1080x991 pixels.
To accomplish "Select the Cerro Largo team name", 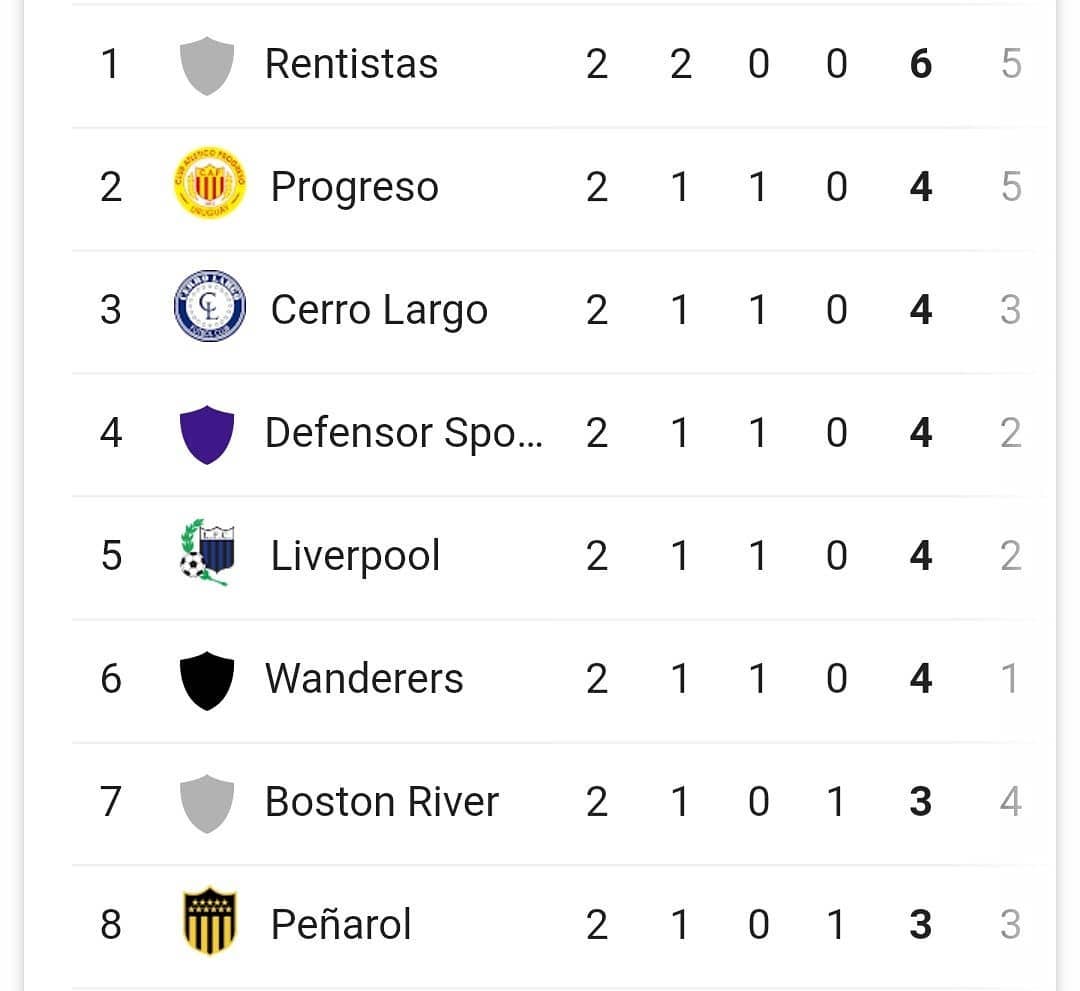I will pyautogui.click(x=380, y=309).
